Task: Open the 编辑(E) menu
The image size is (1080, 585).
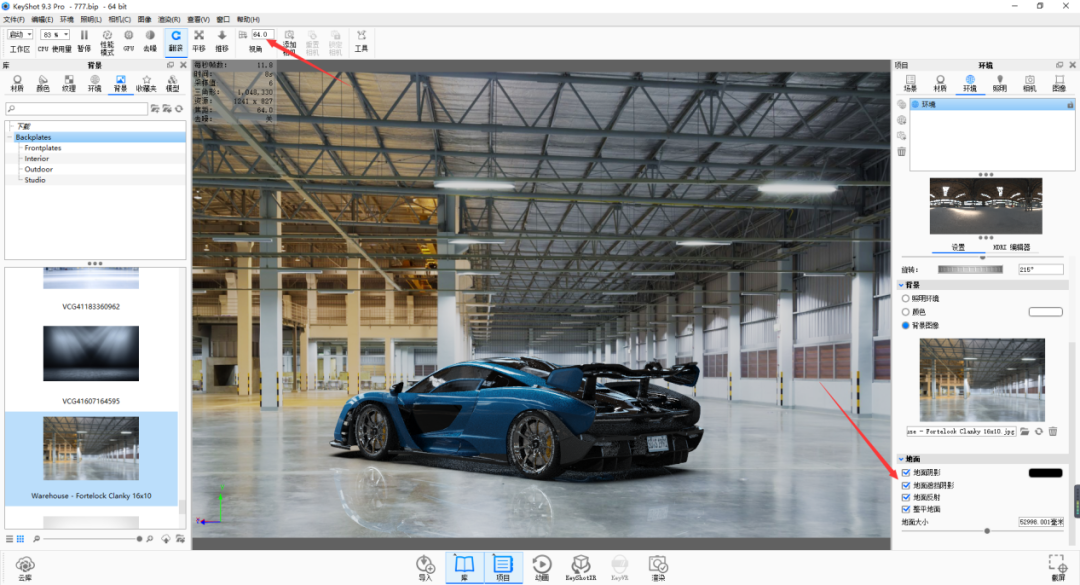Action: tap(42, 19)
